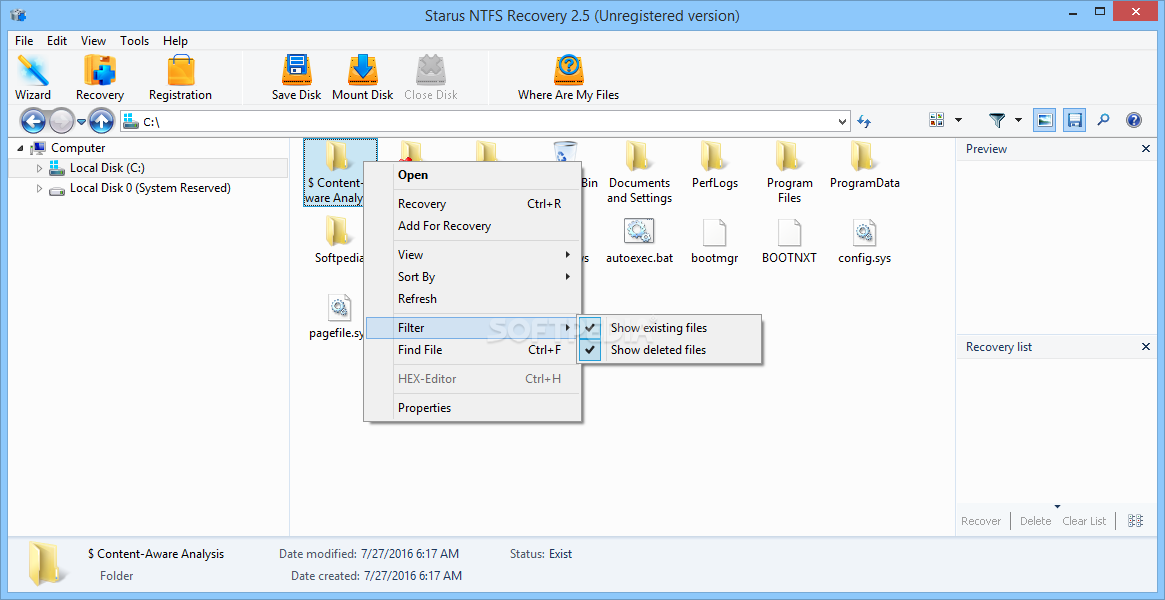Select the autoexec.bat file
The image size is (1165, 600).
coord(639,241)
